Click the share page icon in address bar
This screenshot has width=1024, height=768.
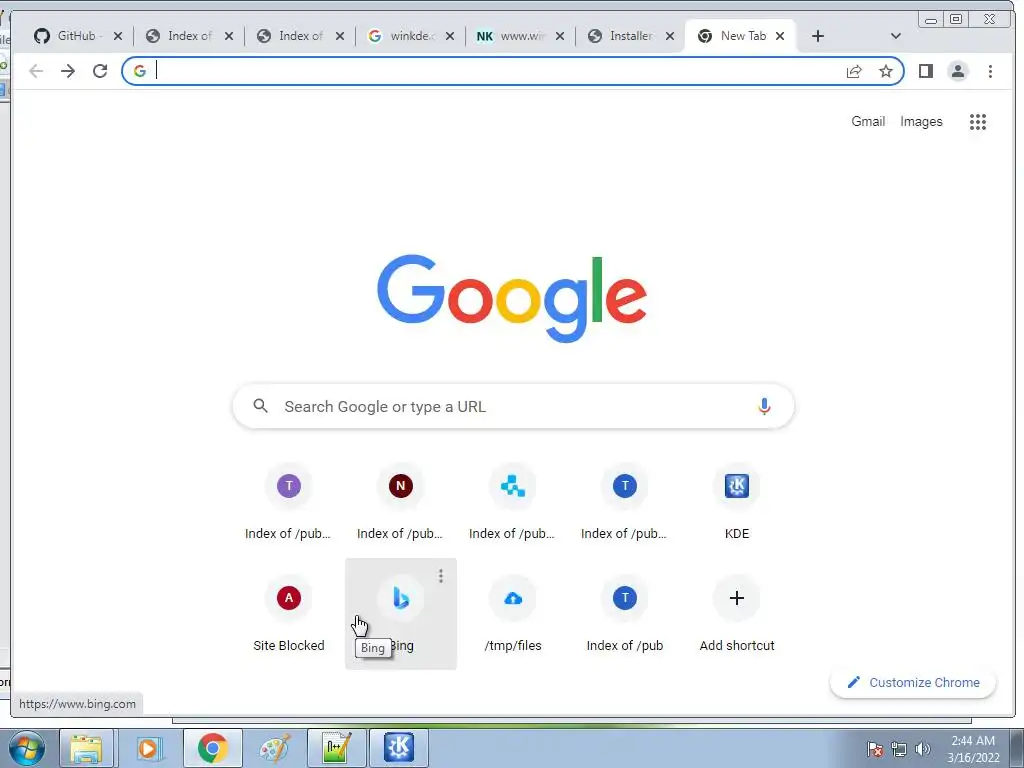[x=854, y=71]
